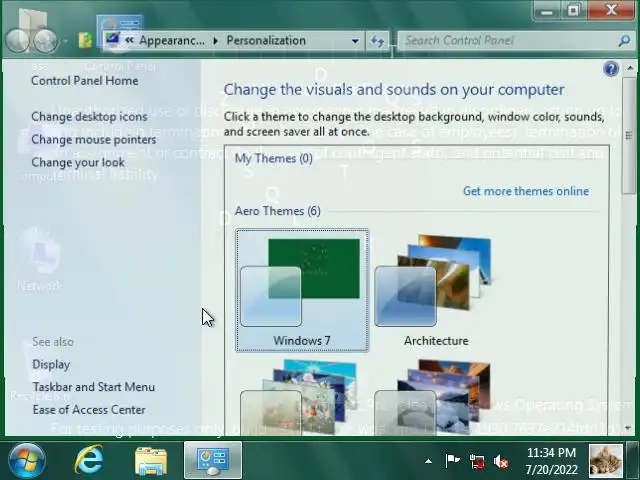Open Windows Explorer from taskbar
This screenshot has height=480, width=640.
click(x=151, y=461)
